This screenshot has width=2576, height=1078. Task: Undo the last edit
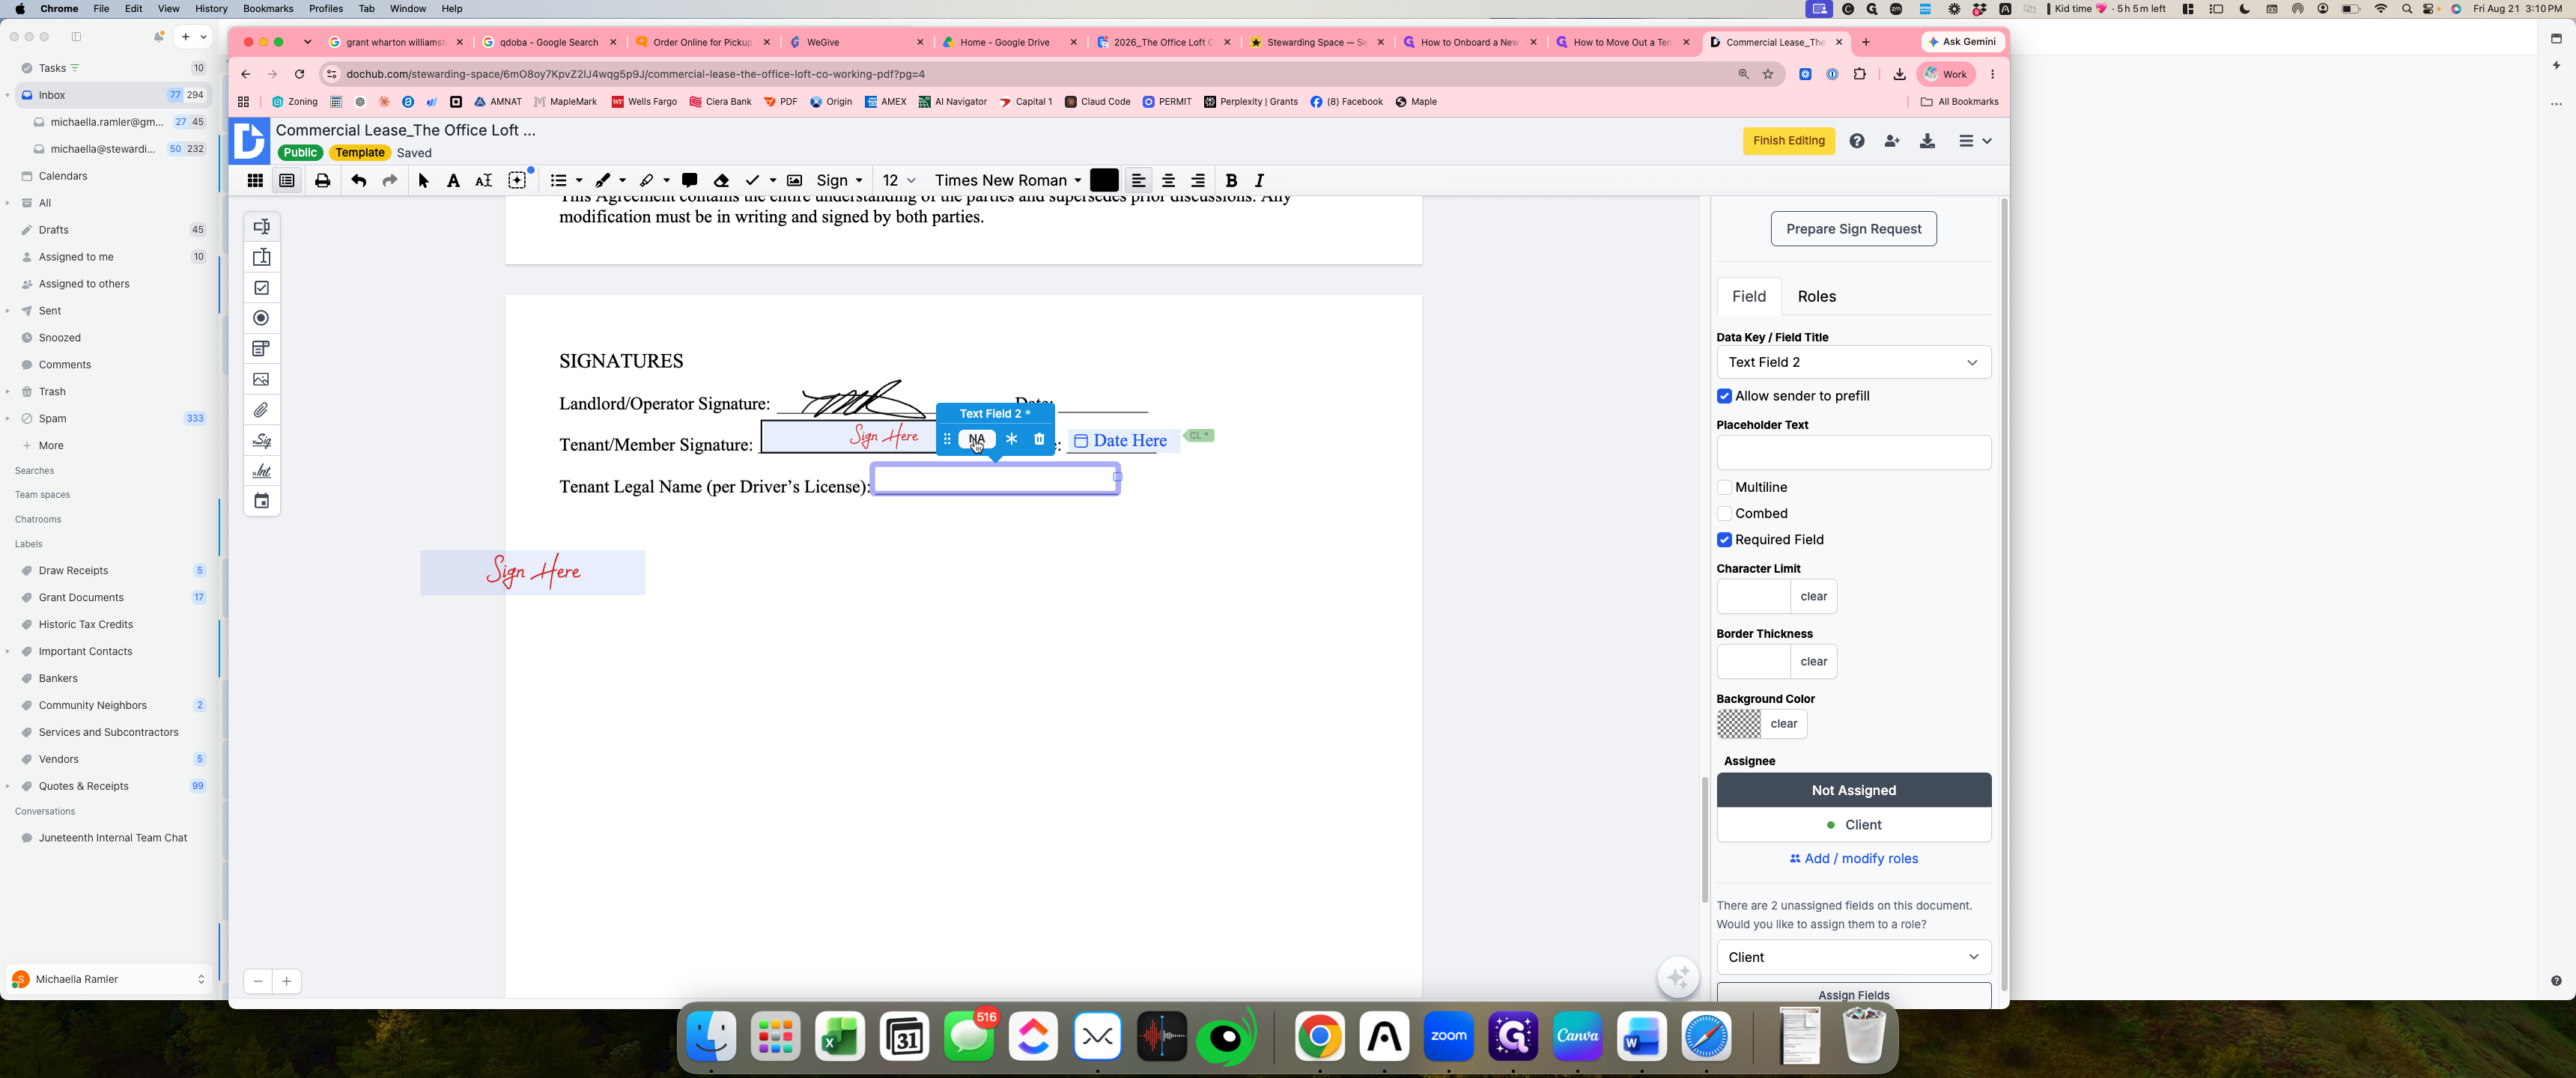(359, 180)
